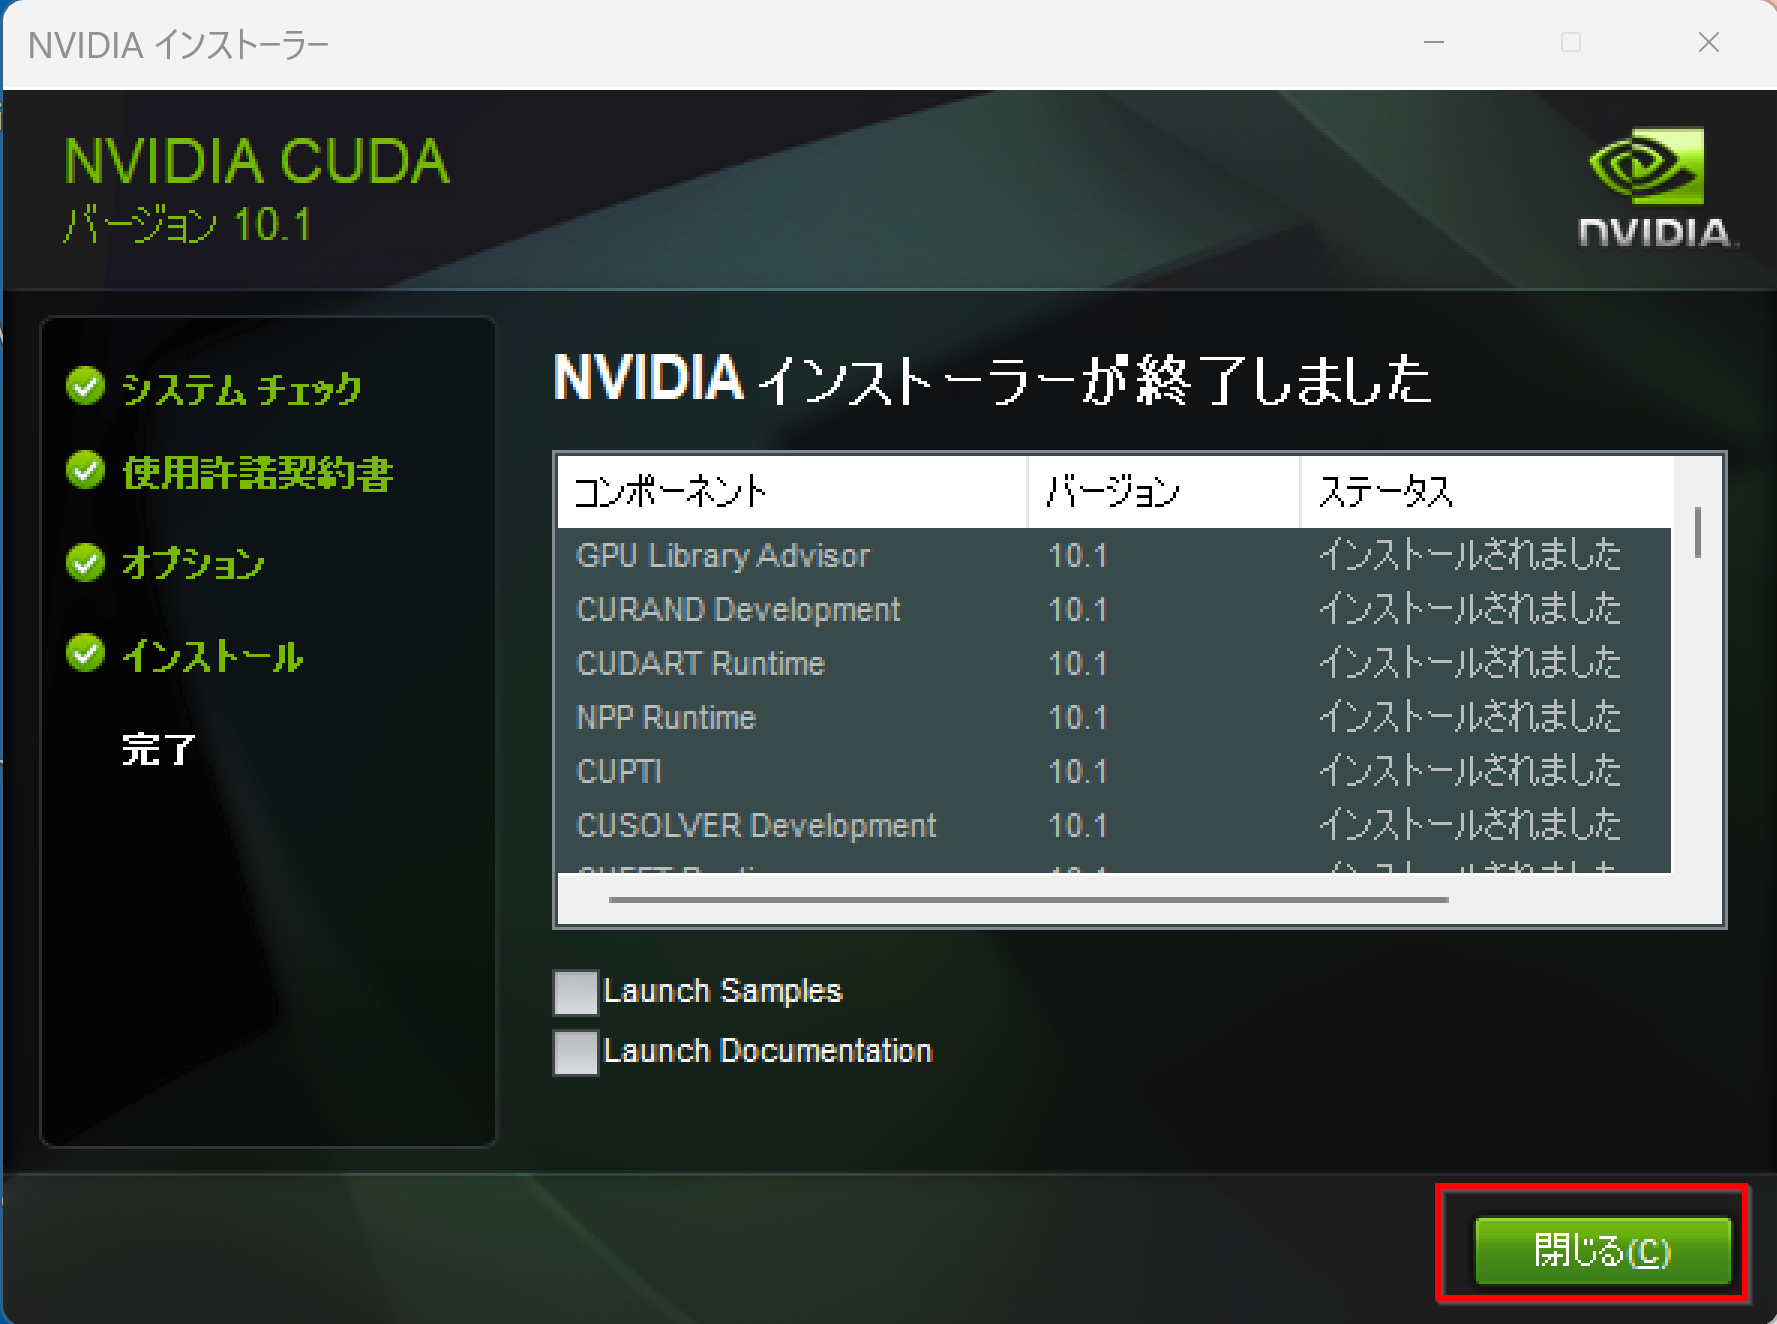Image resolution: width=1777 pixels, height=1324 pixels.
Task: Select the システム チェック step
Action: pyautogui.click(x=241, y=388)
